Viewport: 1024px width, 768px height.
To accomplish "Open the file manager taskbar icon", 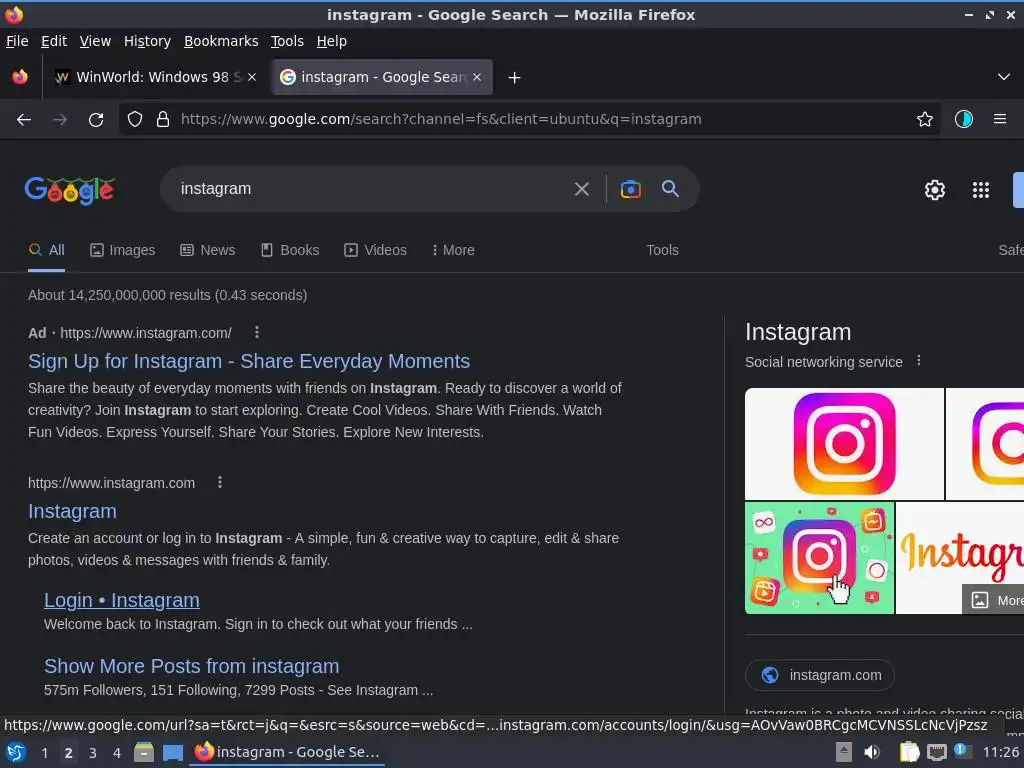I will [144, 752].
